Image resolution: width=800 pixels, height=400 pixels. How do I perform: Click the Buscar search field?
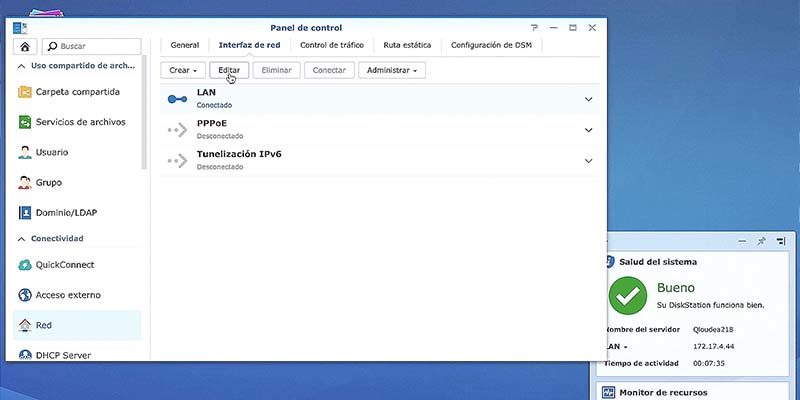91,46
